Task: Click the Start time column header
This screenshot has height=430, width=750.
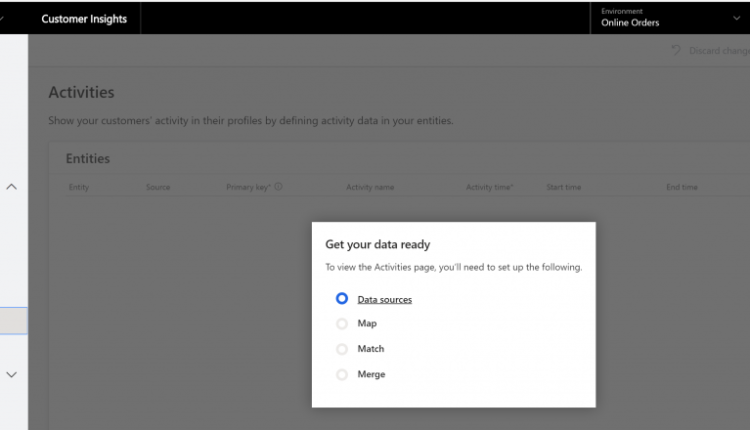Action: [x=566, y=187]
